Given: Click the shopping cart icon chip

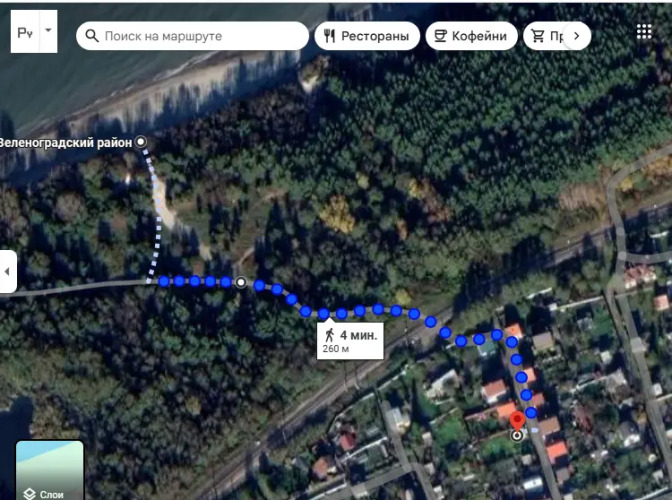Looking at the screenshot, I should pos(538,36).
